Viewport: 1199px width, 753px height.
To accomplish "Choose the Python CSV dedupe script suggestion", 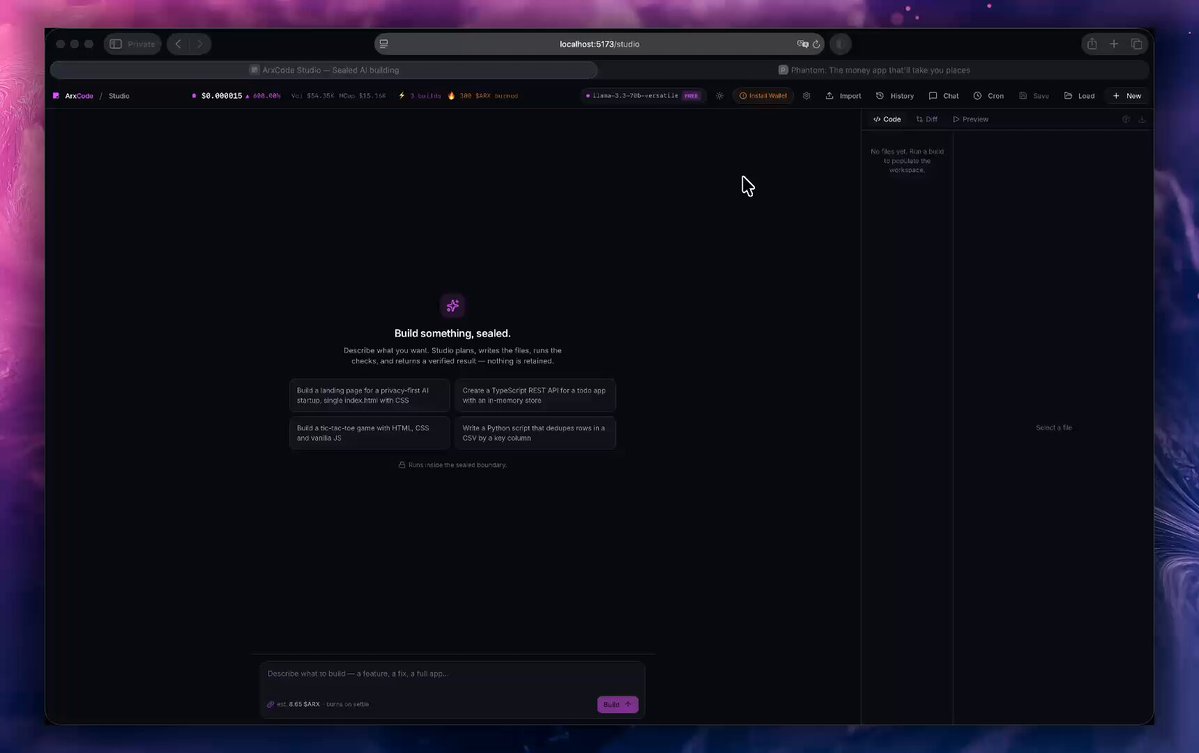I will [535, 433].
